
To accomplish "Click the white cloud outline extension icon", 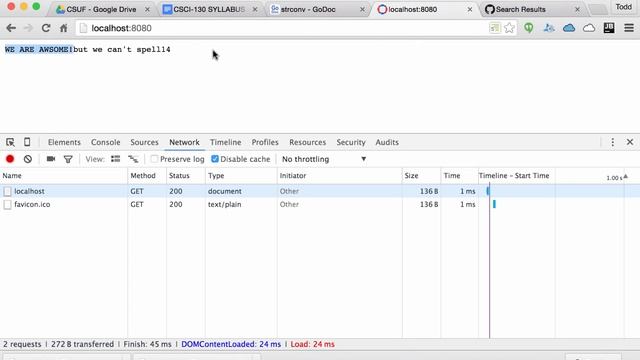I will pyautogui.click(x=589, y=28).
